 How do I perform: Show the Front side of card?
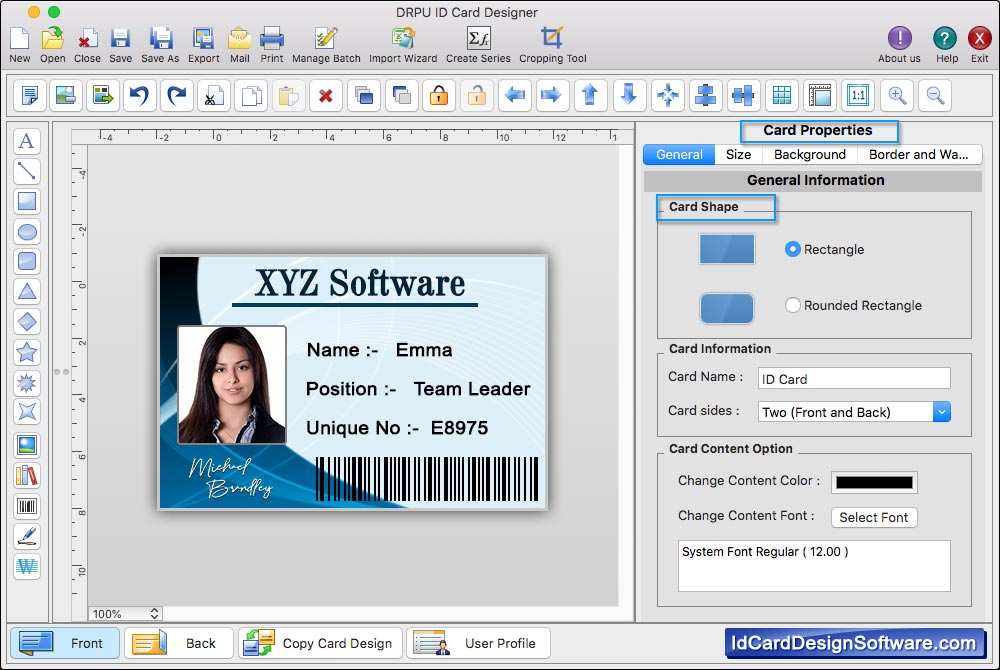tap(65, 643)
